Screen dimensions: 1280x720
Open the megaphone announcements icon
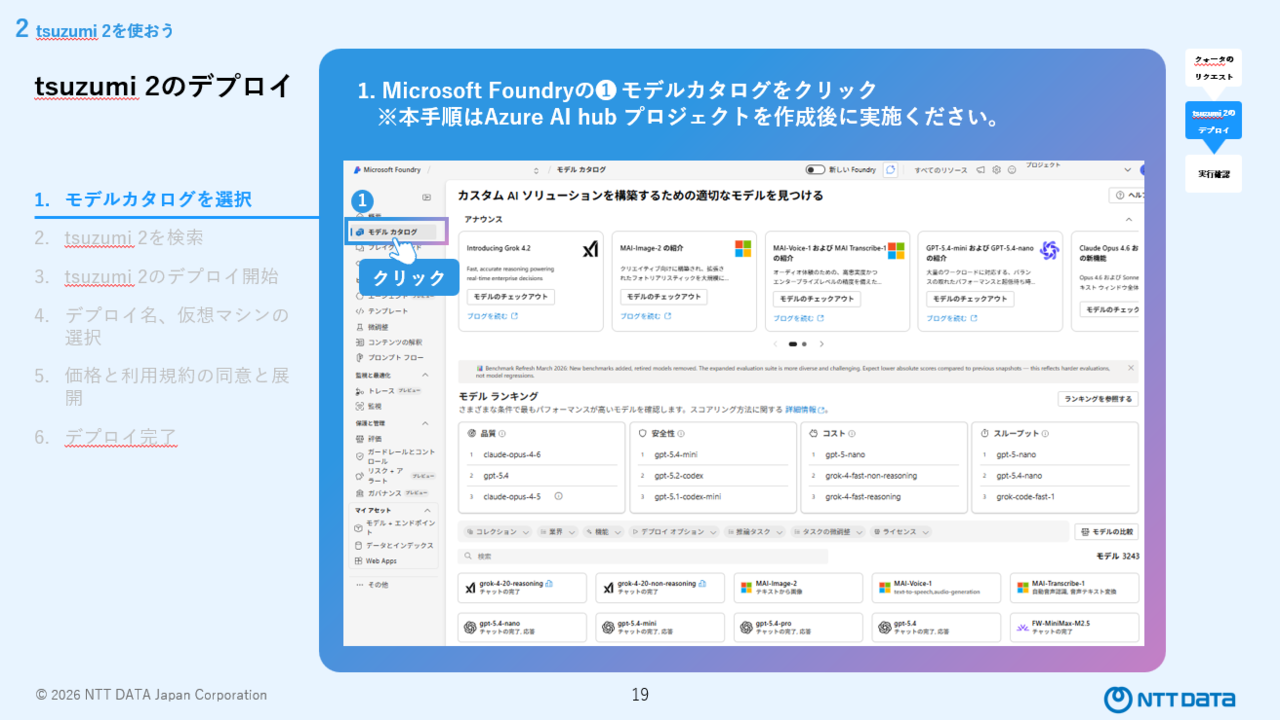click(981, 170)
